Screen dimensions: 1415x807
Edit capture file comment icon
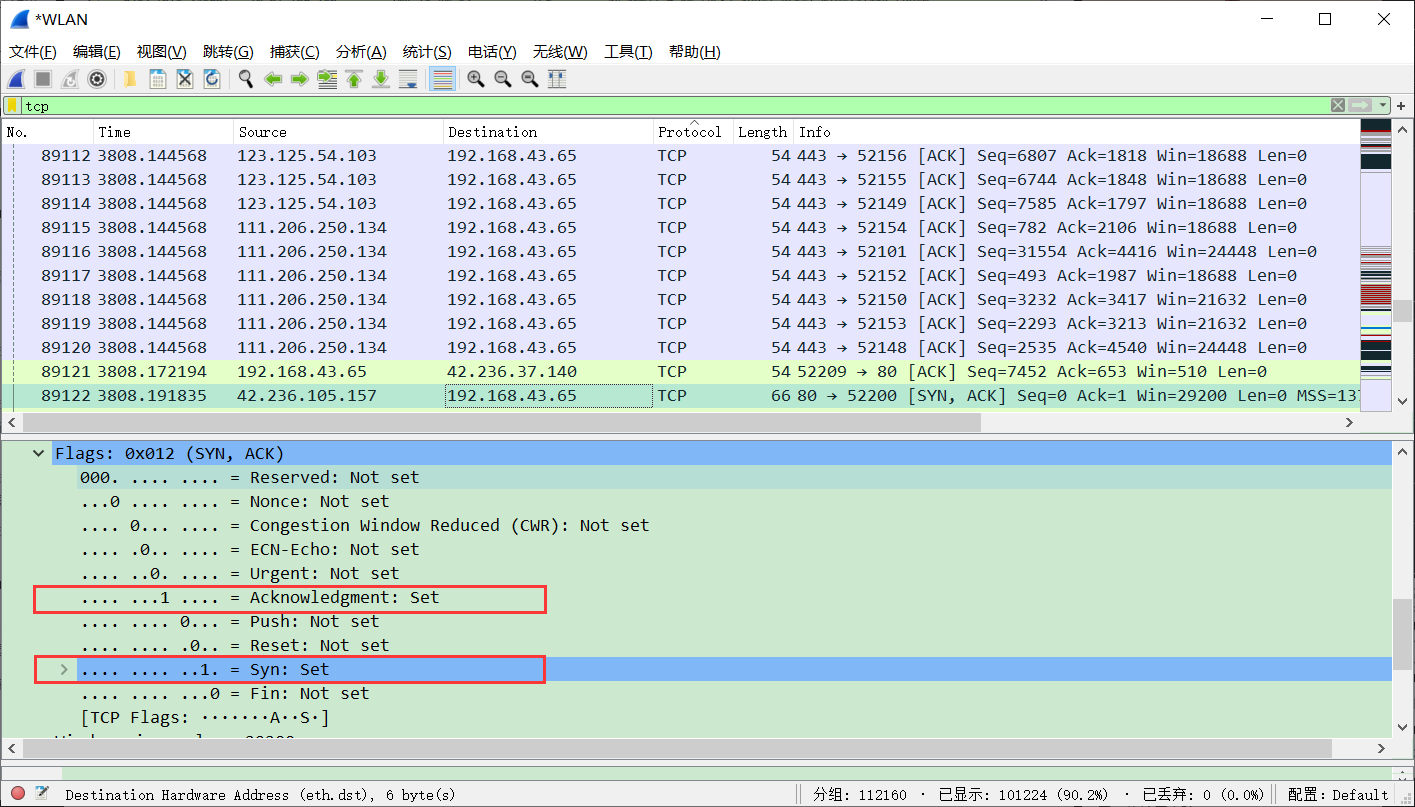point(42,794)
